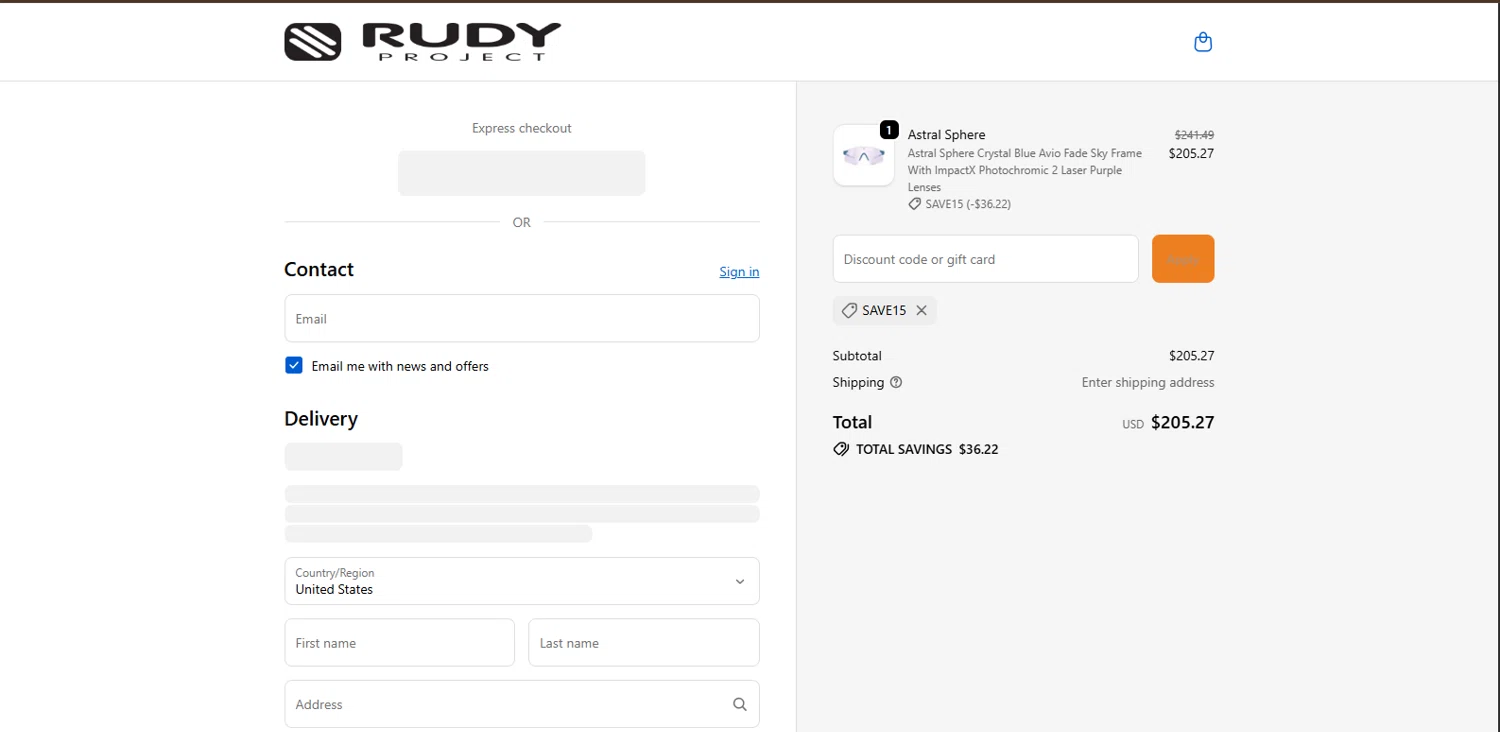Open the Country/Region dropdown
Image resolution: width=1500 pixels, height=732 pixels.
coord(522,581)
